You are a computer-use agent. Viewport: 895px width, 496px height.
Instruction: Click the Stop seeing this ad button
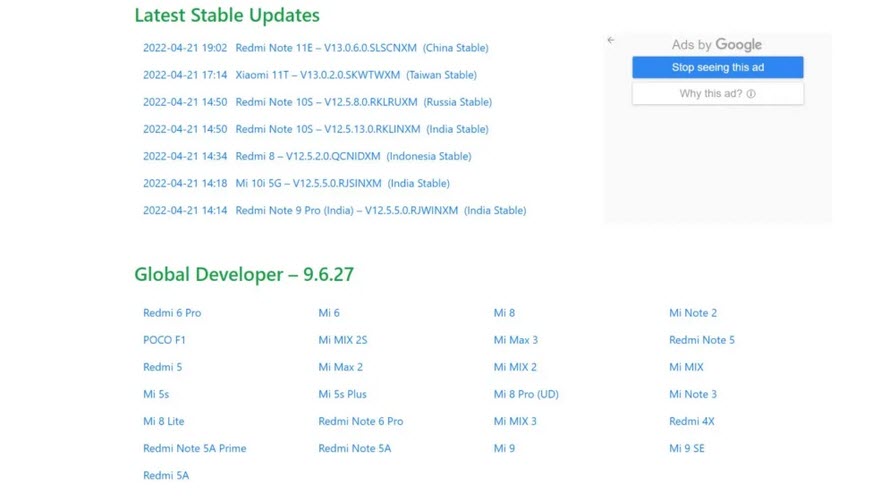pos(717,67)
